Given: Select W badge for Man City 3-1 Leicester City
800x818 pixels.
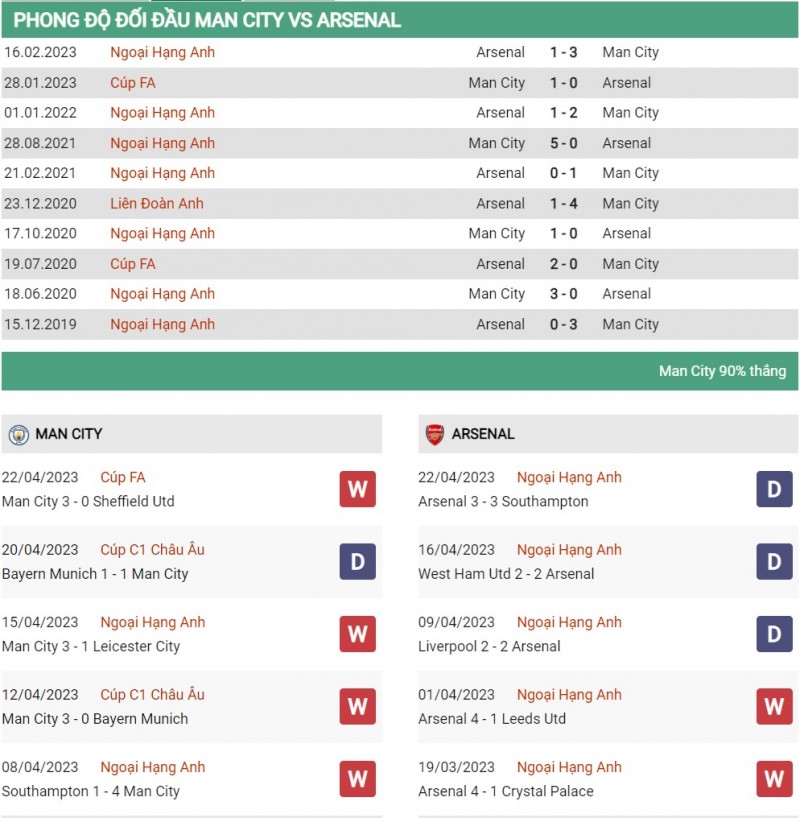Looking at the screenshot, I should (x=357, y=634).
